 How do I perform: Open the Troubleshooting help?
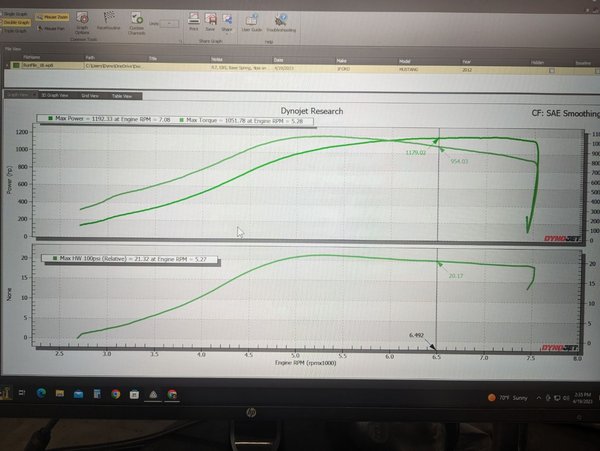(280, 19)
